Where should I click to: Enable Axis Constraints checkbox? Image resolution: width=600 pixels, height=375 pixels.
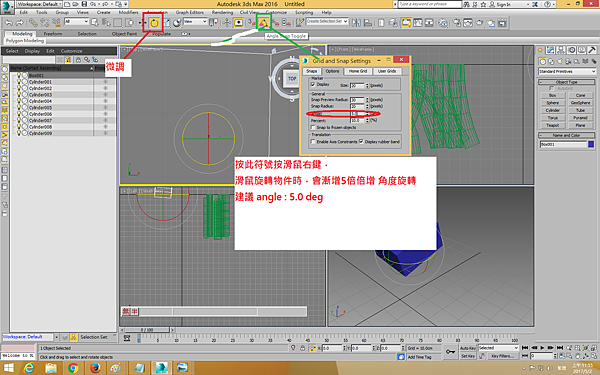(313, 142)
